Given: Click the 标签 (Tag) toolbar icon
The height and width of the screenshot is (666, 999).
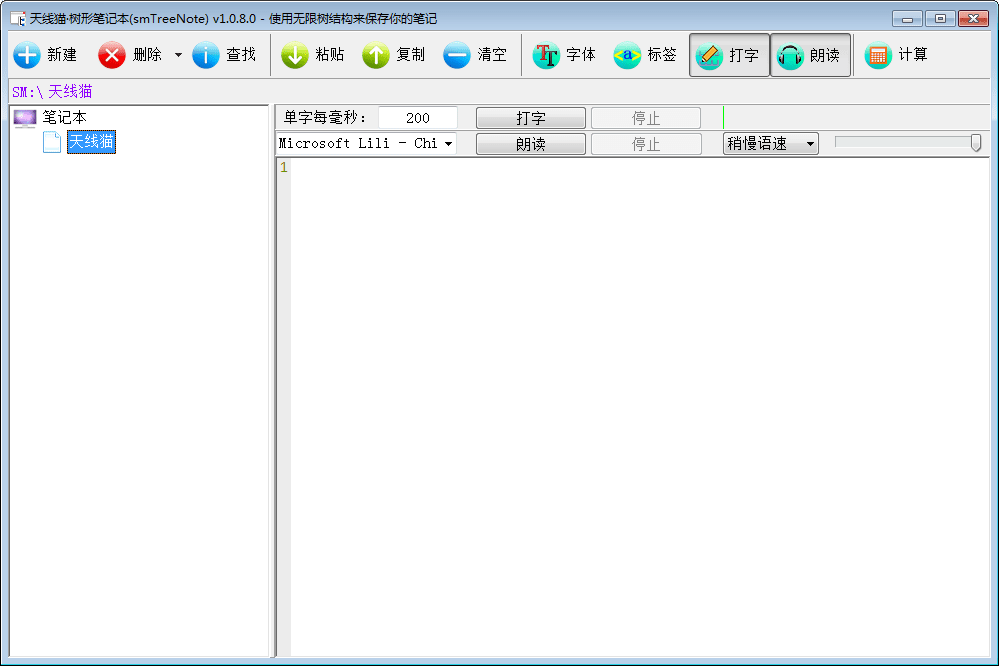Looking at the screenshot, I should point(627,55).
